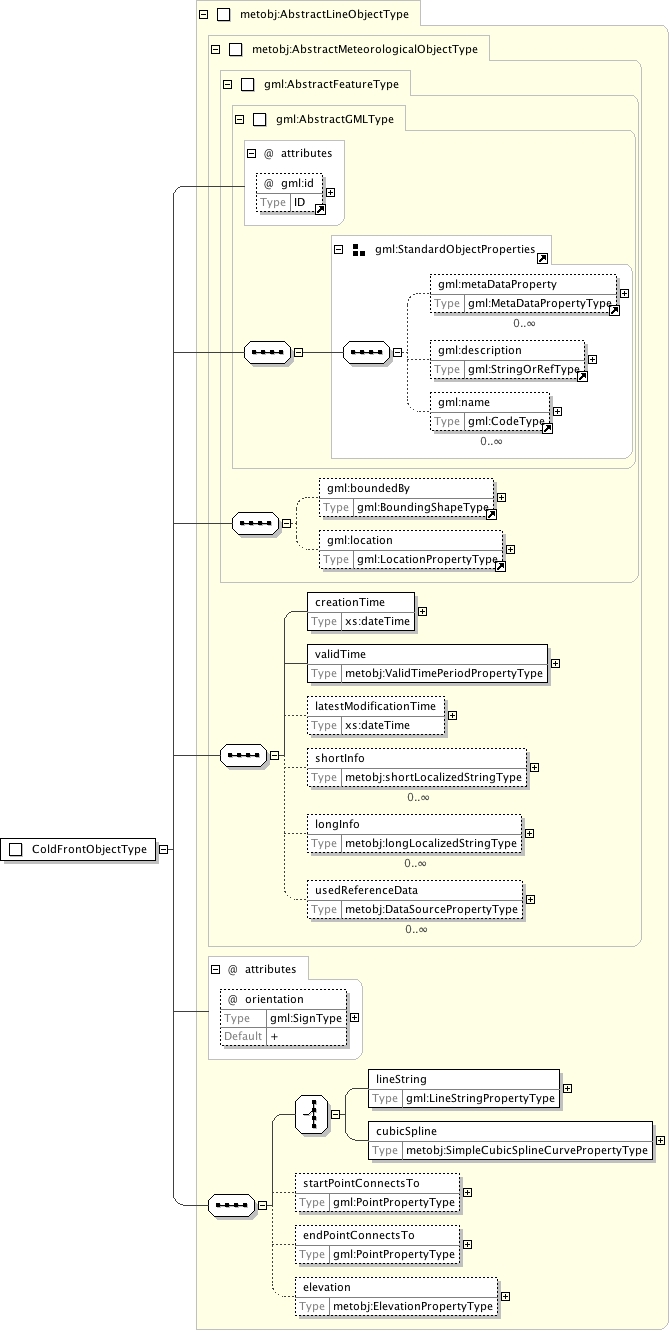The height and width of the screenshot is (1331, 670).
Task: Click the metobj:longLocalizedStringType type text
Action: (x=431, y=843)
